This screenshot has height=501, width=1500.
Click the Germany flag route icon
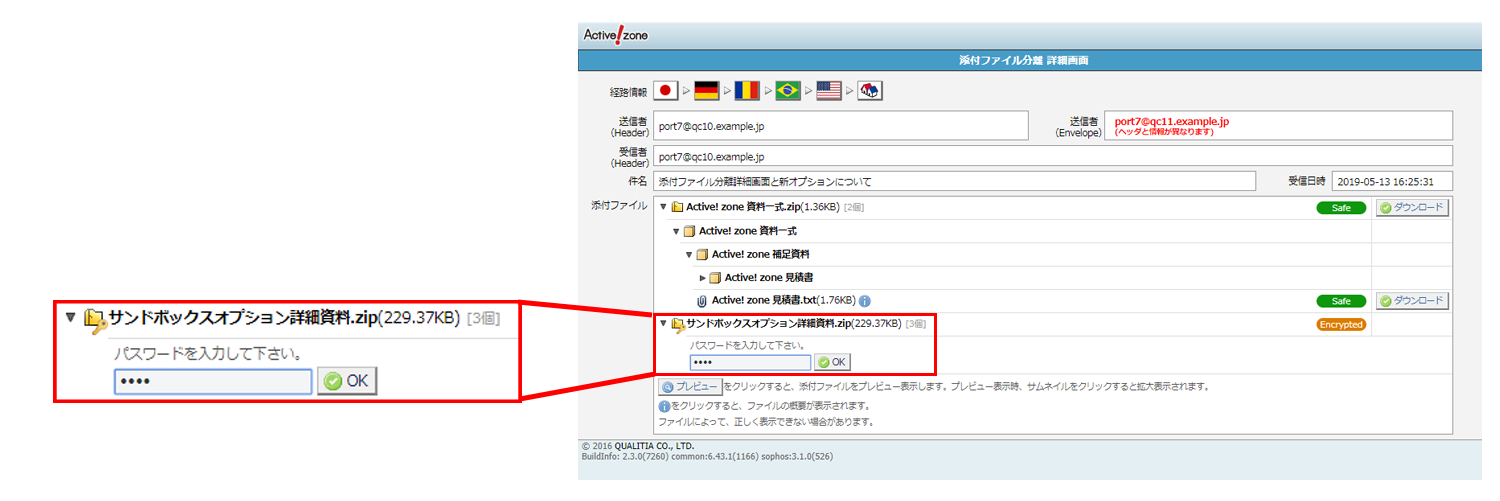point(707,91)
